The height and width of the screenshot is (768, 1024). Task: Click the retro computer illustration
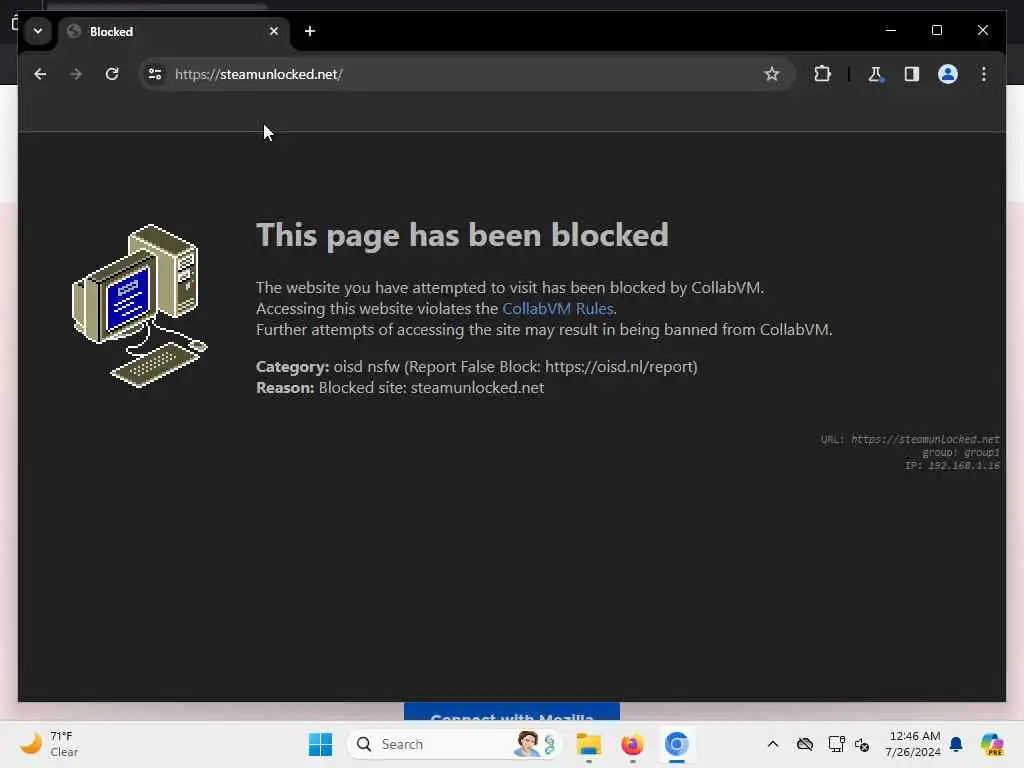139,306
